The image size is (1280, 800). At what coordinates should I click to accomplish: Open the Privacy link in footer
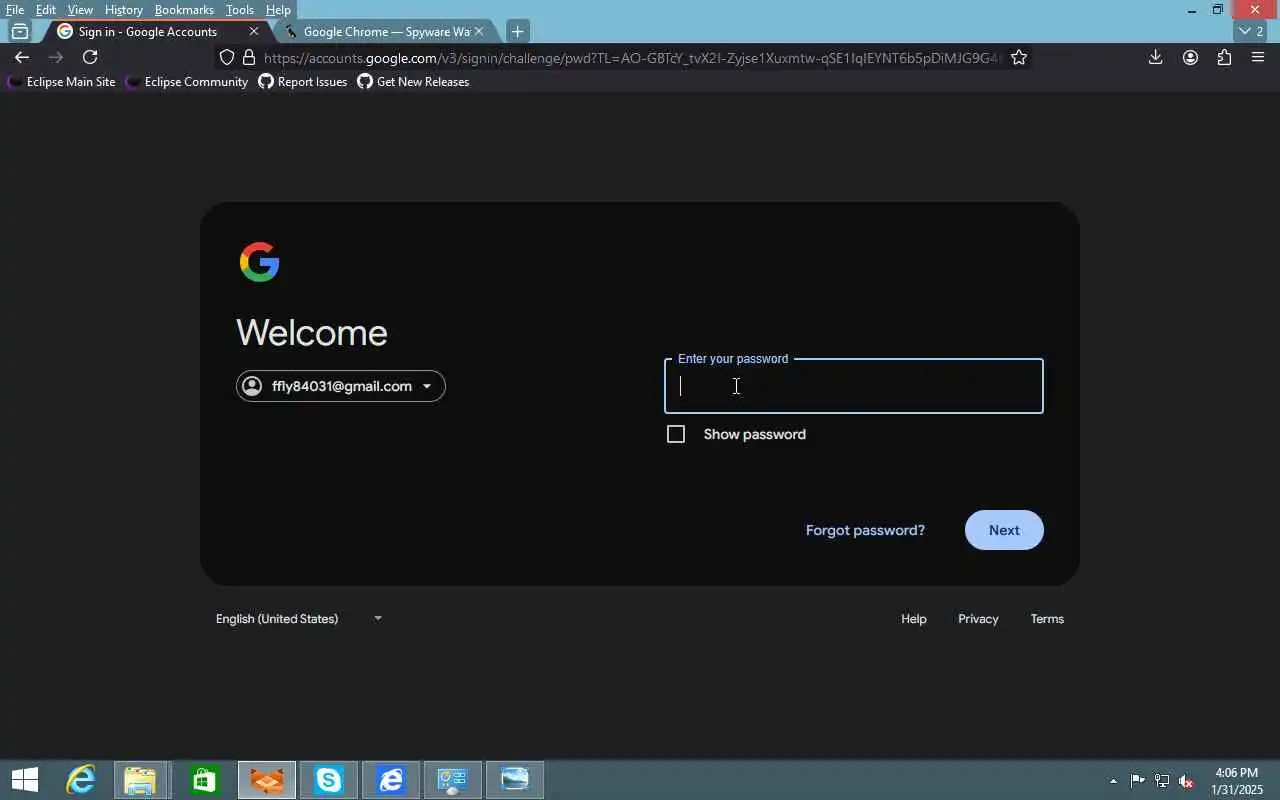978,619
